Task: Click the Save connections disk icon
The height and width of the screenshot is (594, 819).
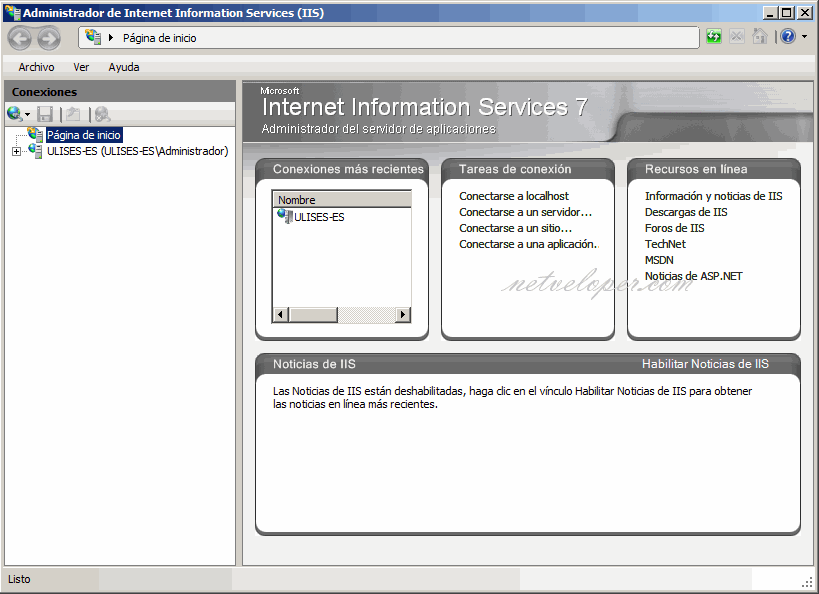Action: coord(45,114)
